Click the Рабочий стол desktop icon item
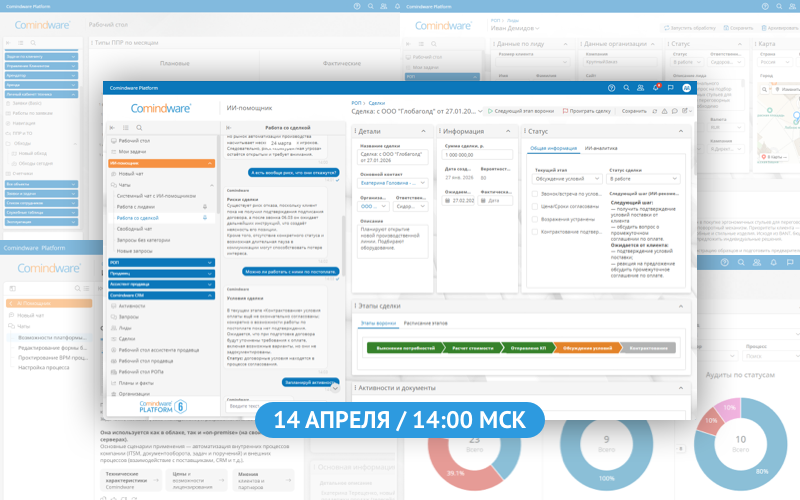800x500 pixels. [x=130, y=140]
